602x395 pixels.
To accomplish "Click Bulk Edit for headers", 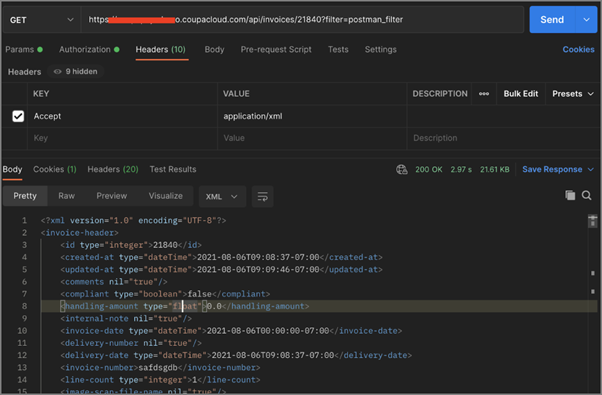I will [521, 94].
